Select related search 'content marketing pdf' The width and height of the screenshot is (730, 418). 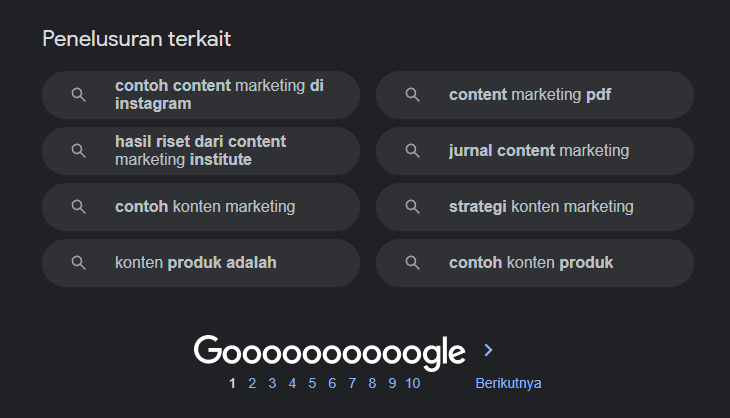coord(535,95)
